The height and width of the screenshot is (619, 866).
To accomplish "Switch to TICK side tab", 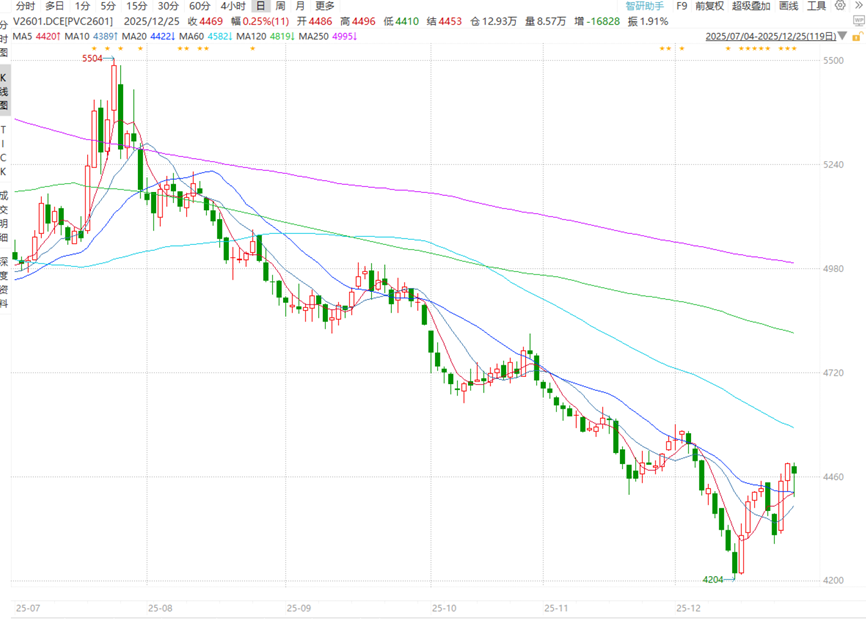I will point(4,151).
